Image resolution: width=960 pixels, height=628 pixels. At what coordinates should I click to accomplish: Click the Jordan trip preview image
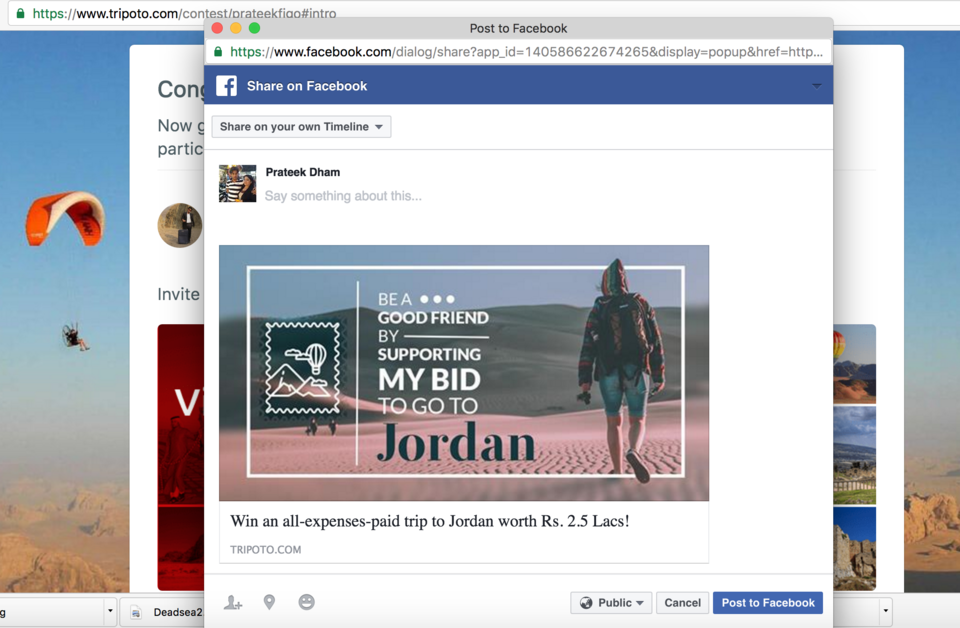click(x=464, y=373)
